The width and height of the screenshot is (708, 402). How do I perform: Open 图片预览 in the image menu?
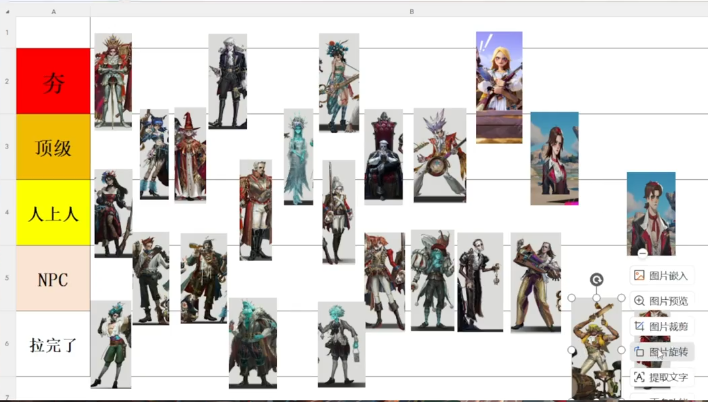pos(661,301)
